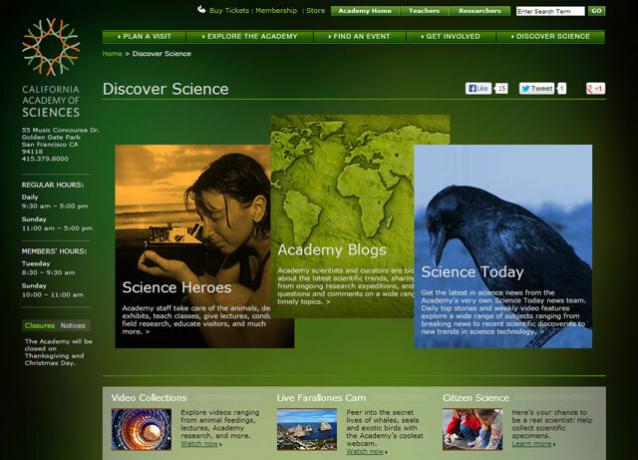Open the Science Heroes card

click(x=192, y=246)
